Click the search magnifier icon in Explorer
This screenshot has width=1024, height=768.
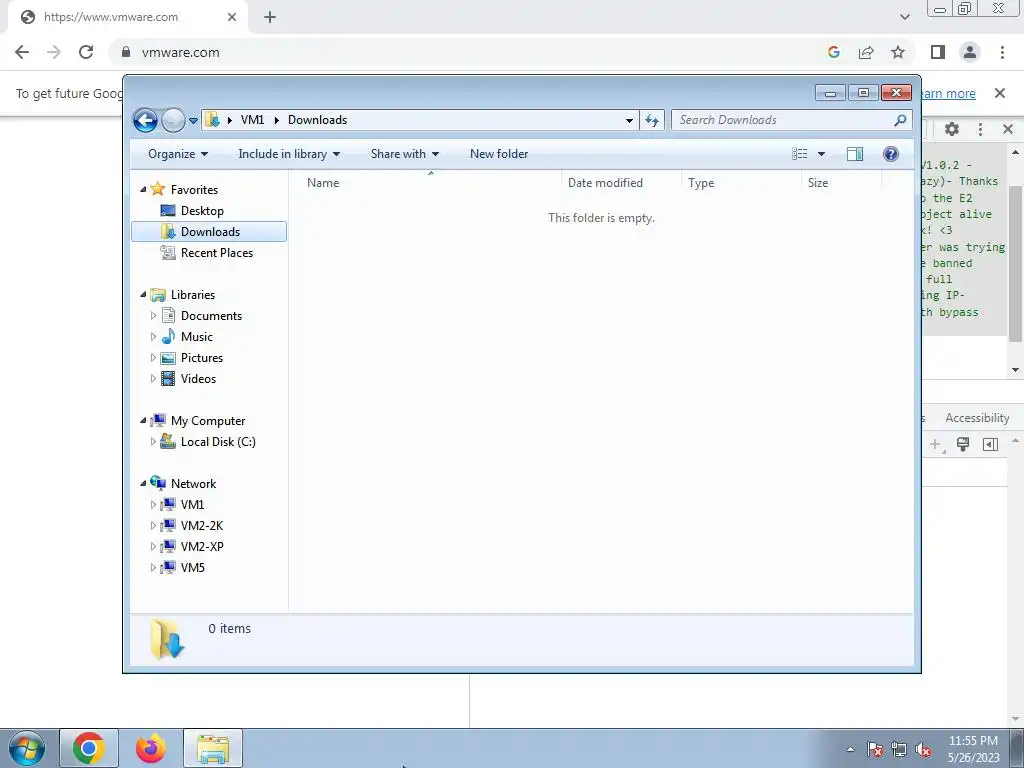tap(900, 120)
